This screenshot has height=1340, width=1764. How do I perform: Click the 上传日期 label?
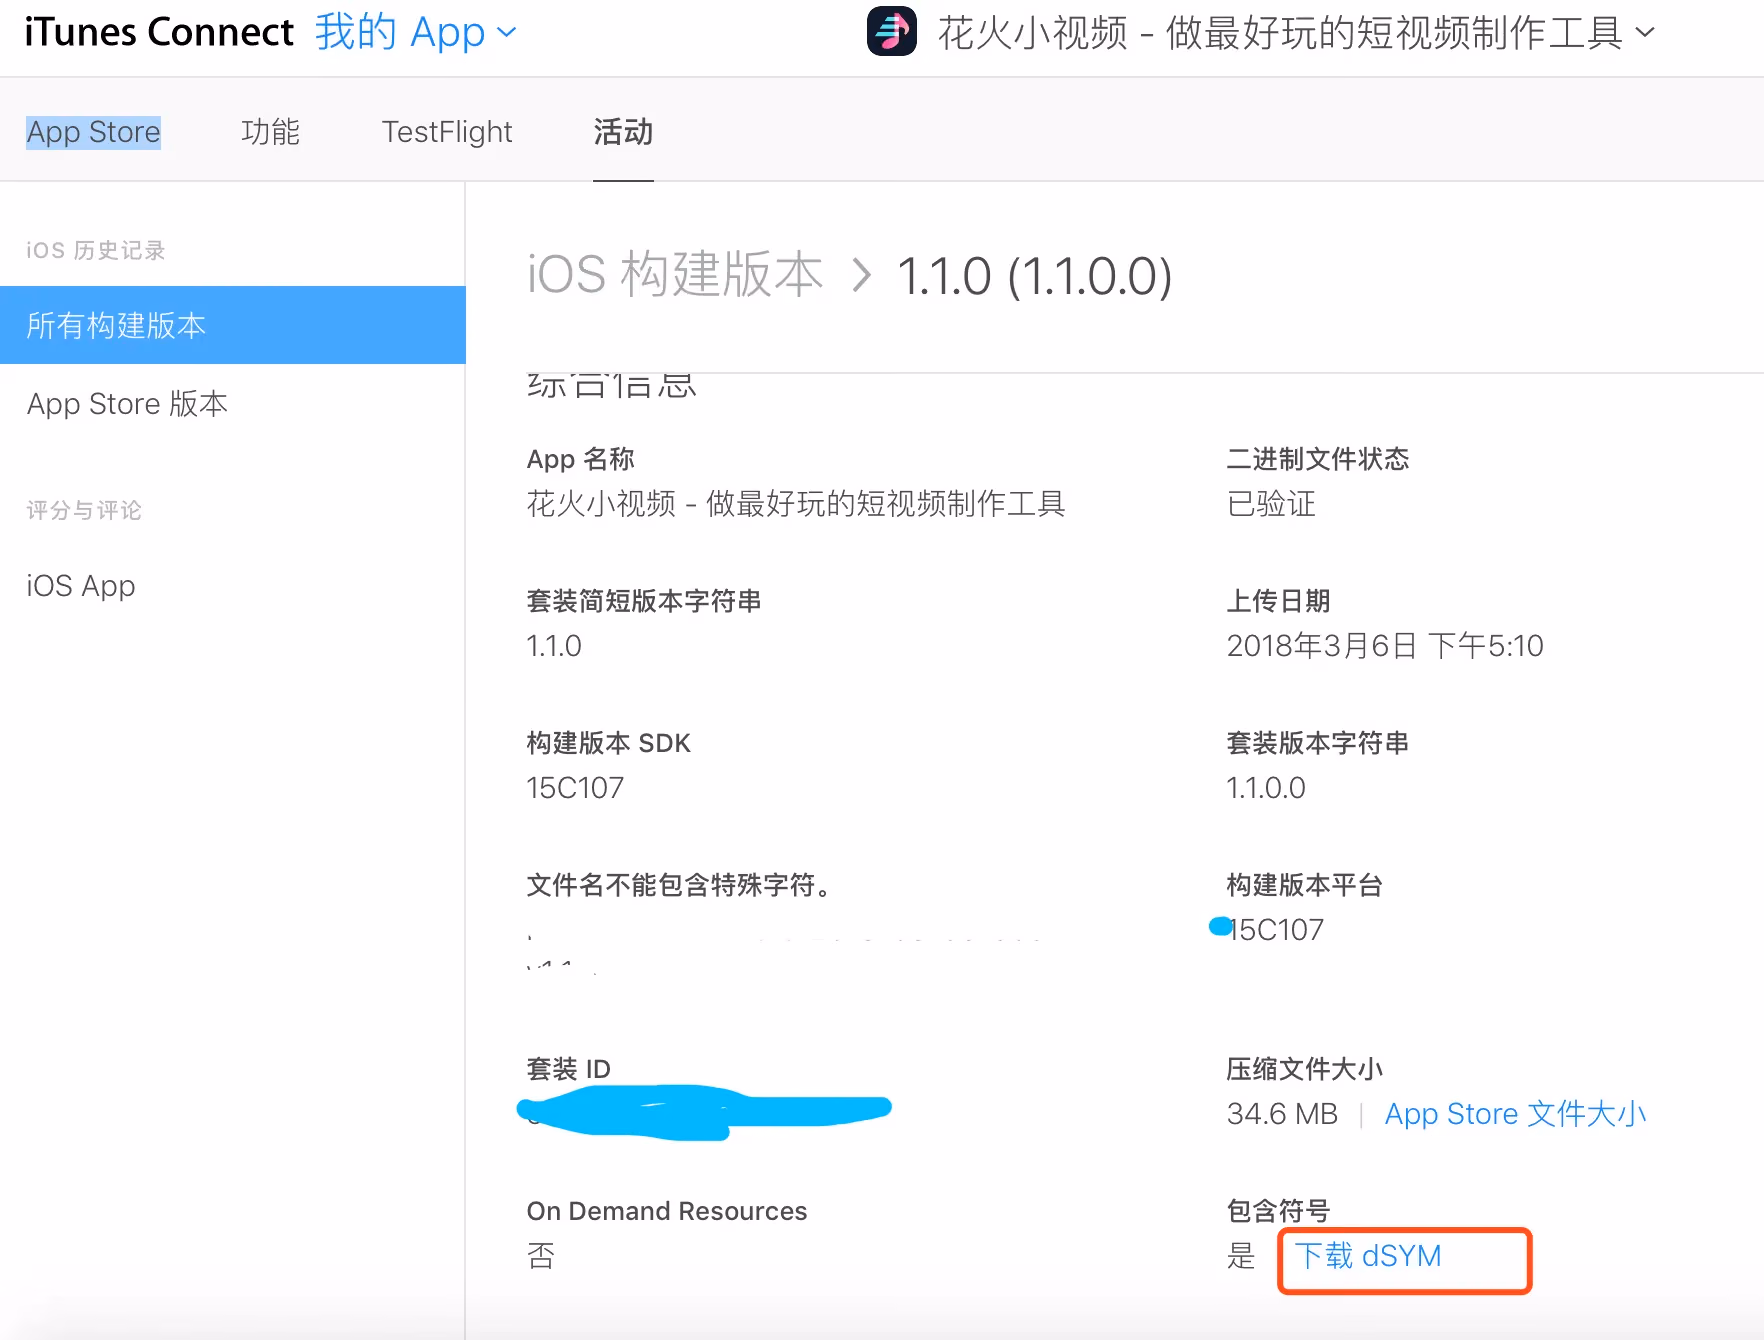1278,601
